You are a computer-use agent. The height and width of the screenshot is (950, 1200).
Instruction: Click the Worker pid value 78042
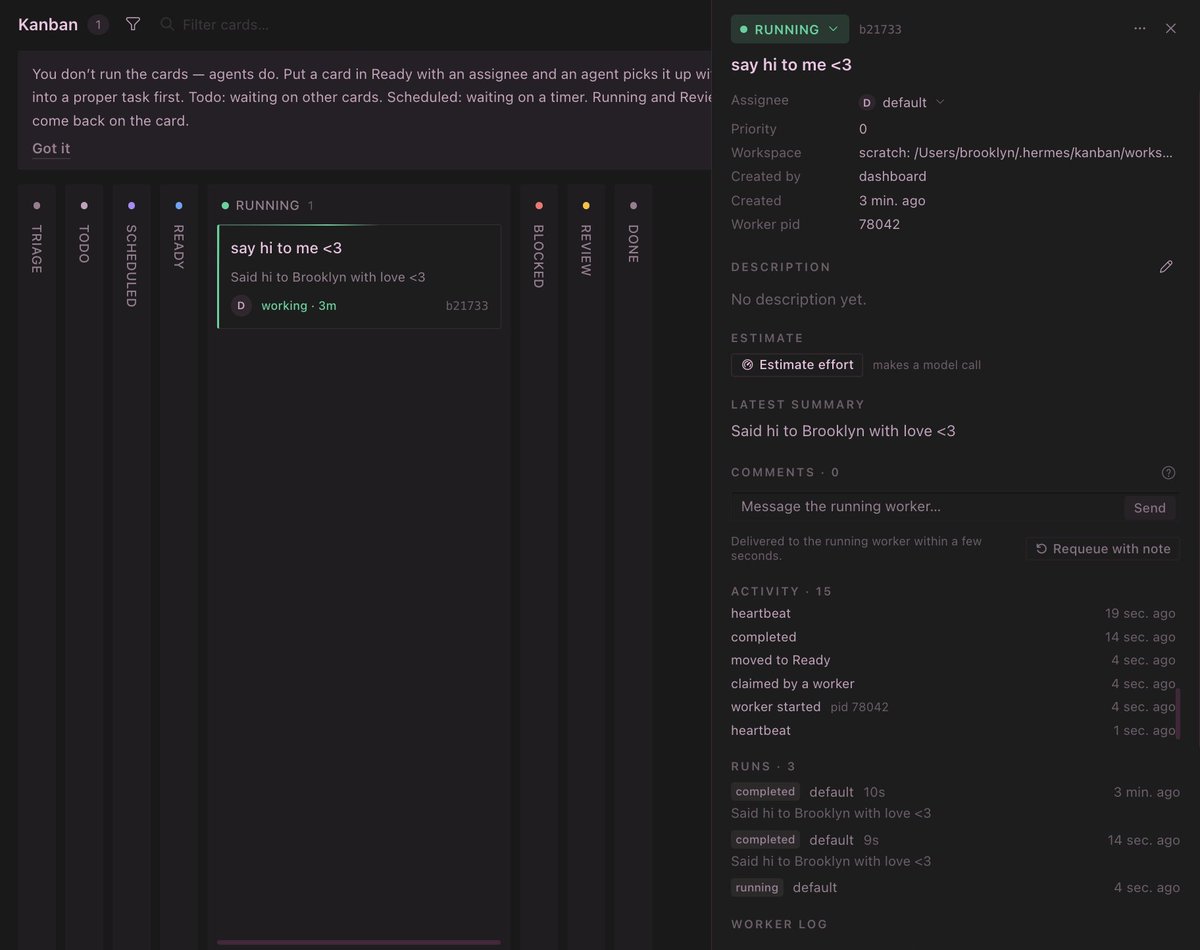point(879,224)
